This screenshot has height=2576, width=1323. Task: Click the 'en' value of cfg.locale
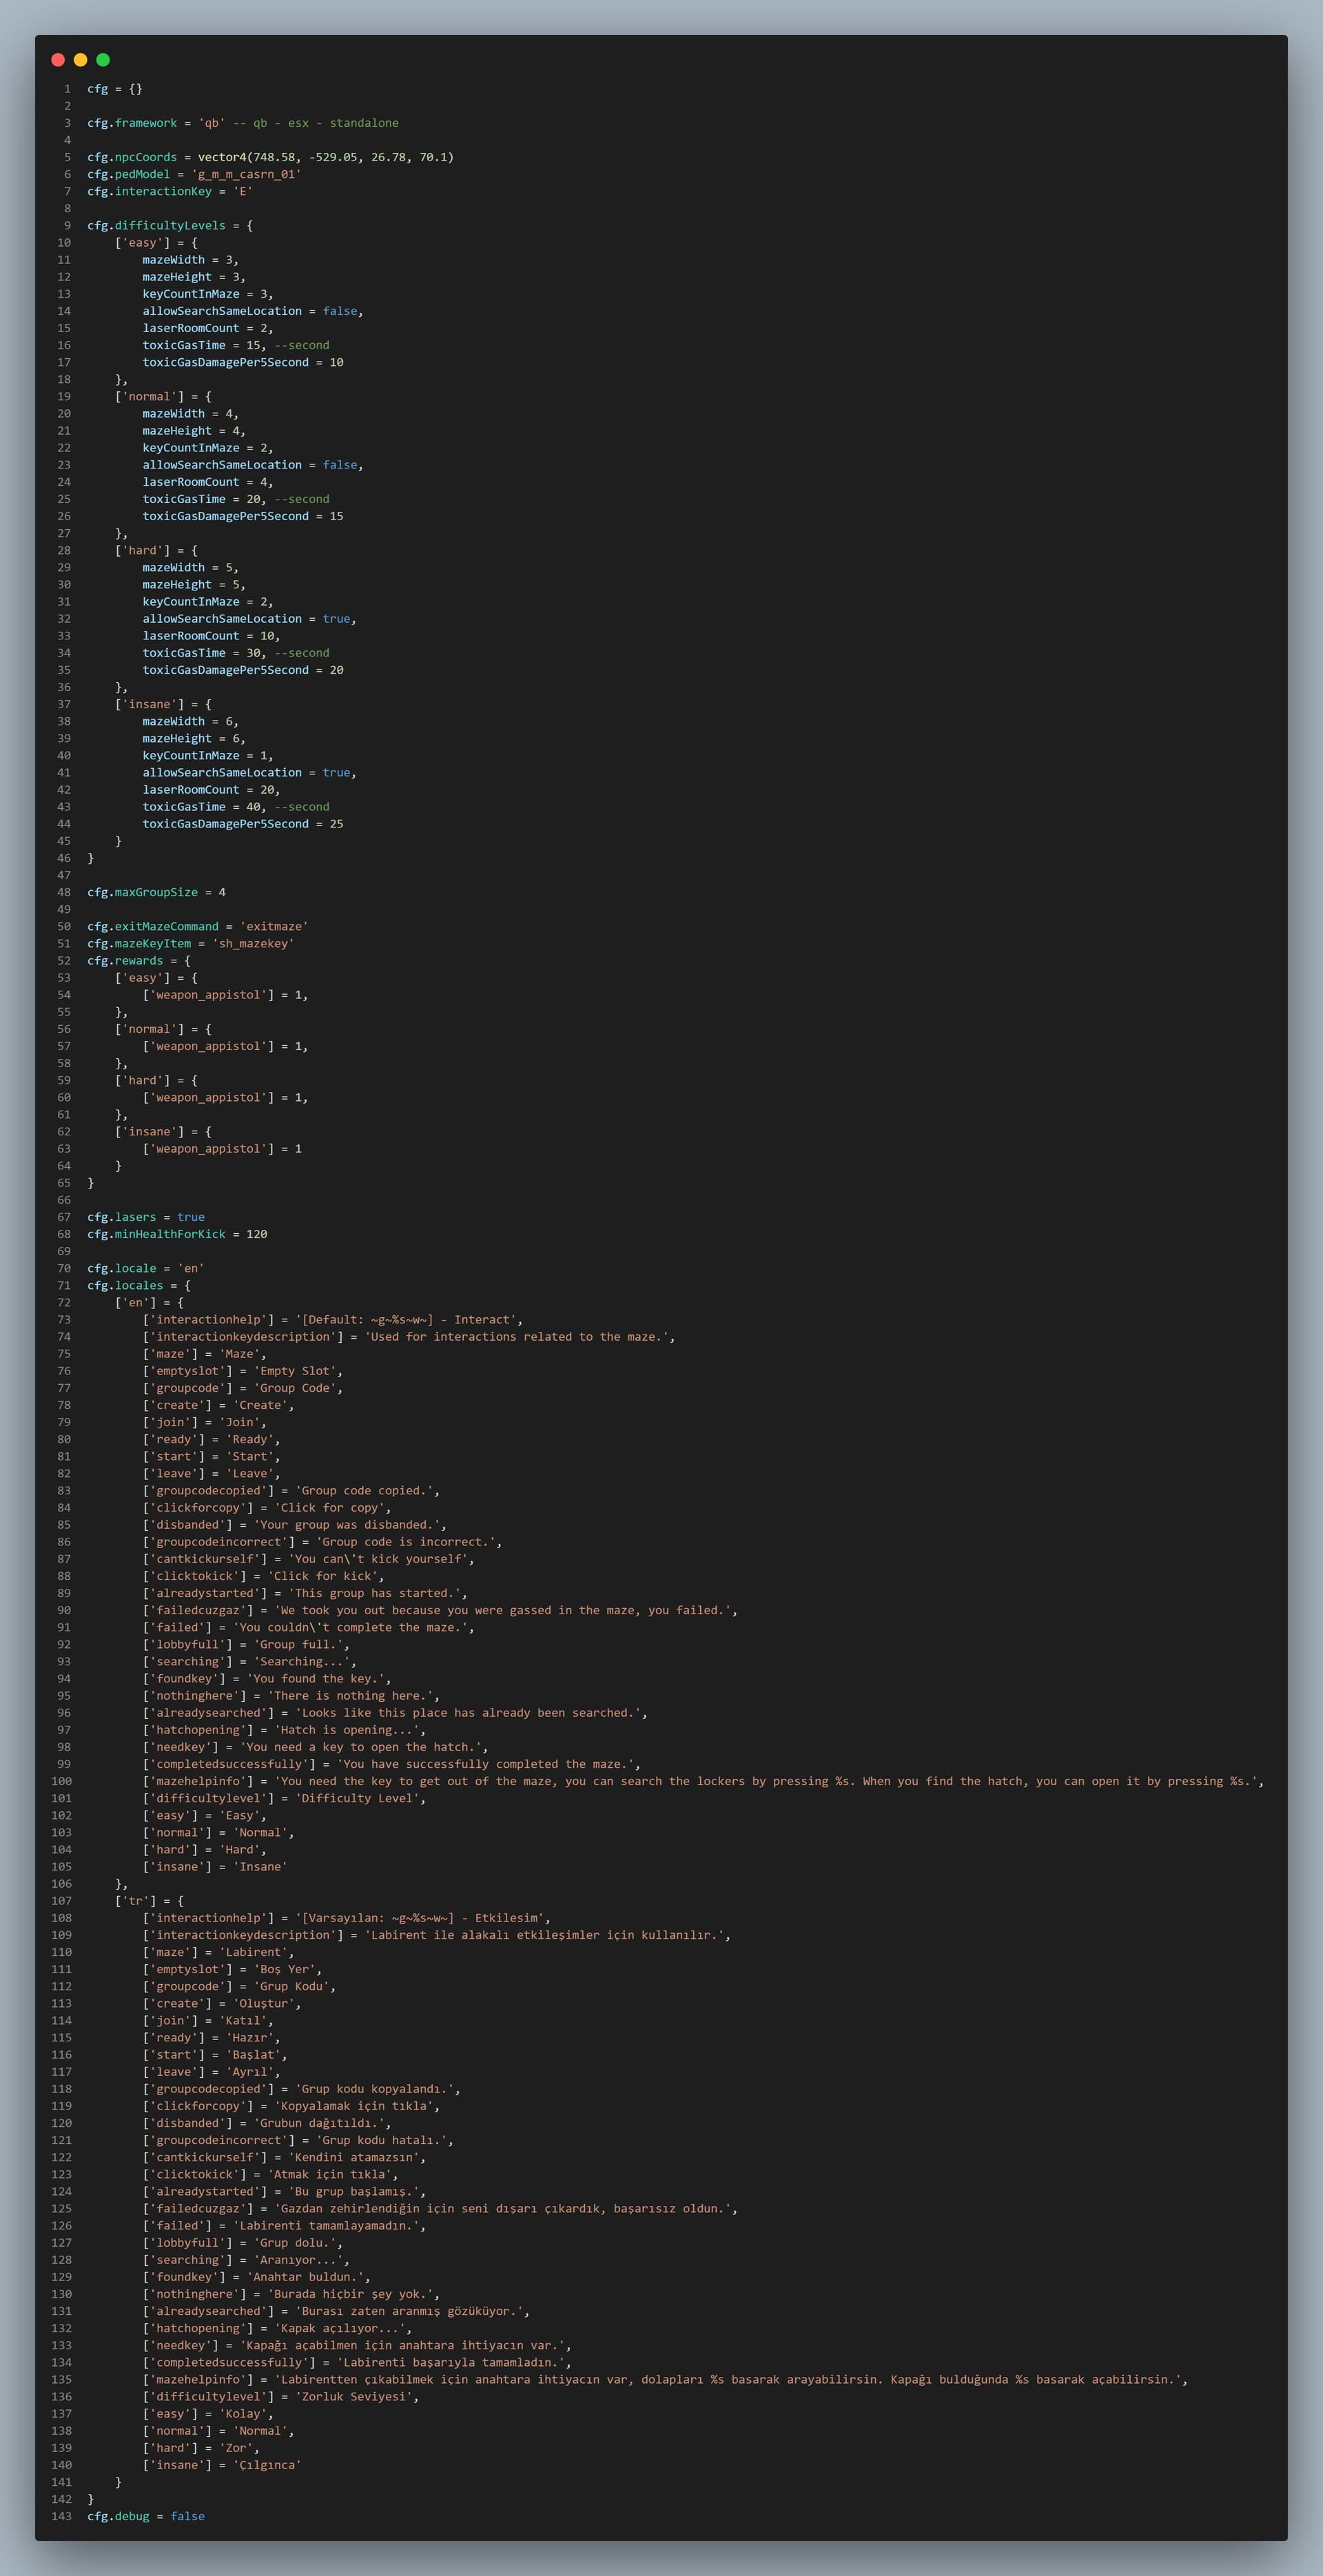click(190, 1268)
